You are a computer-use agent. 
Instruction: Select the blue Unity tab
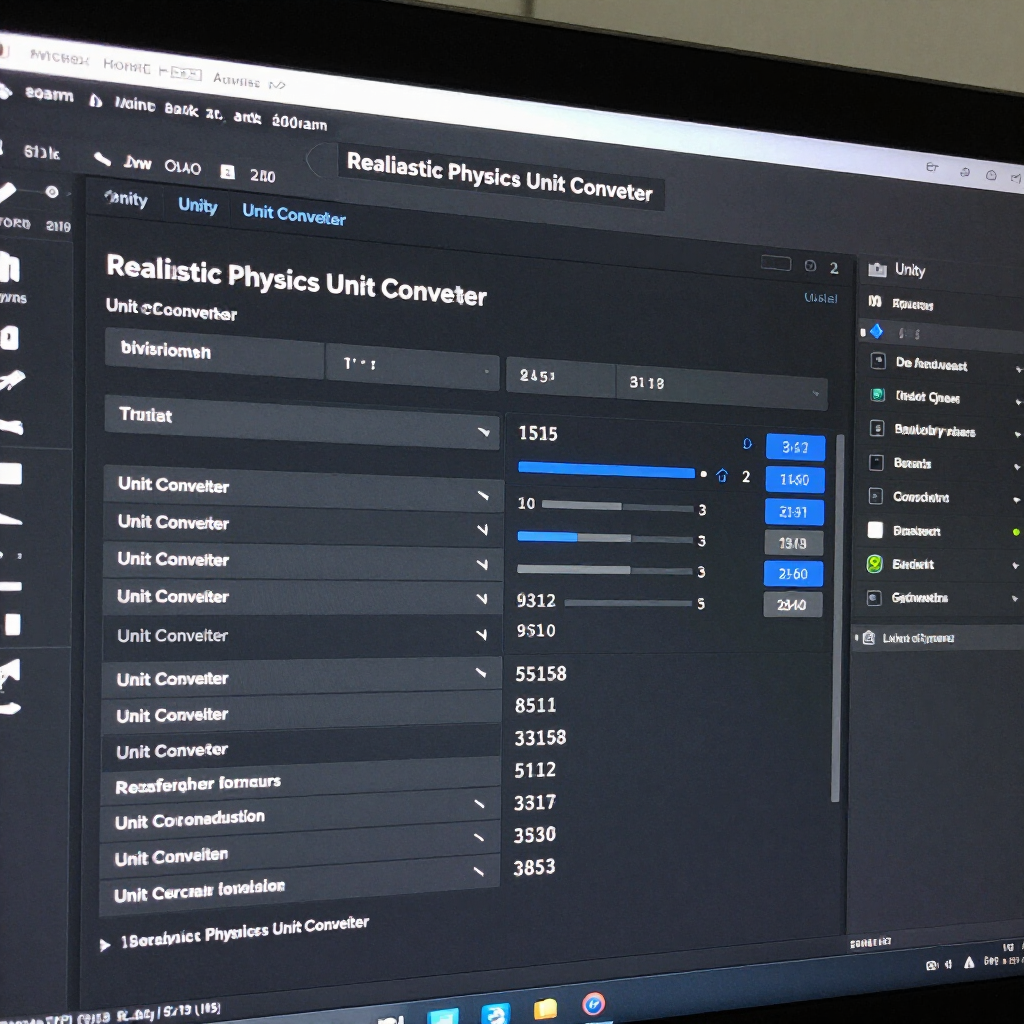point(198,205)
